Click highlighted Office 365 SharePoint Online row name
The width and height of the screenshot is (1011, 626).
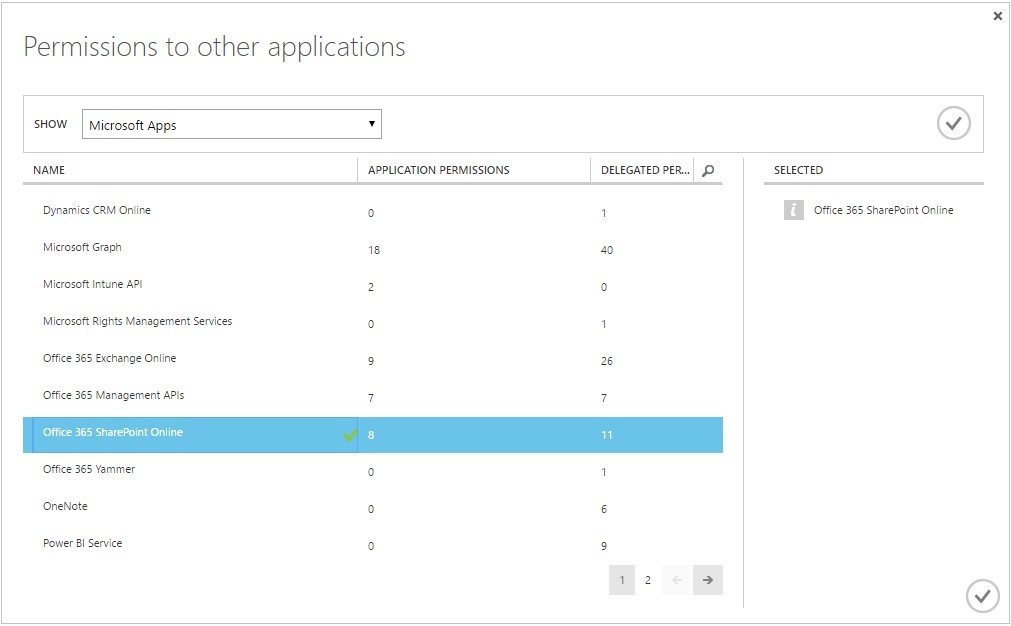coord(113,433)
